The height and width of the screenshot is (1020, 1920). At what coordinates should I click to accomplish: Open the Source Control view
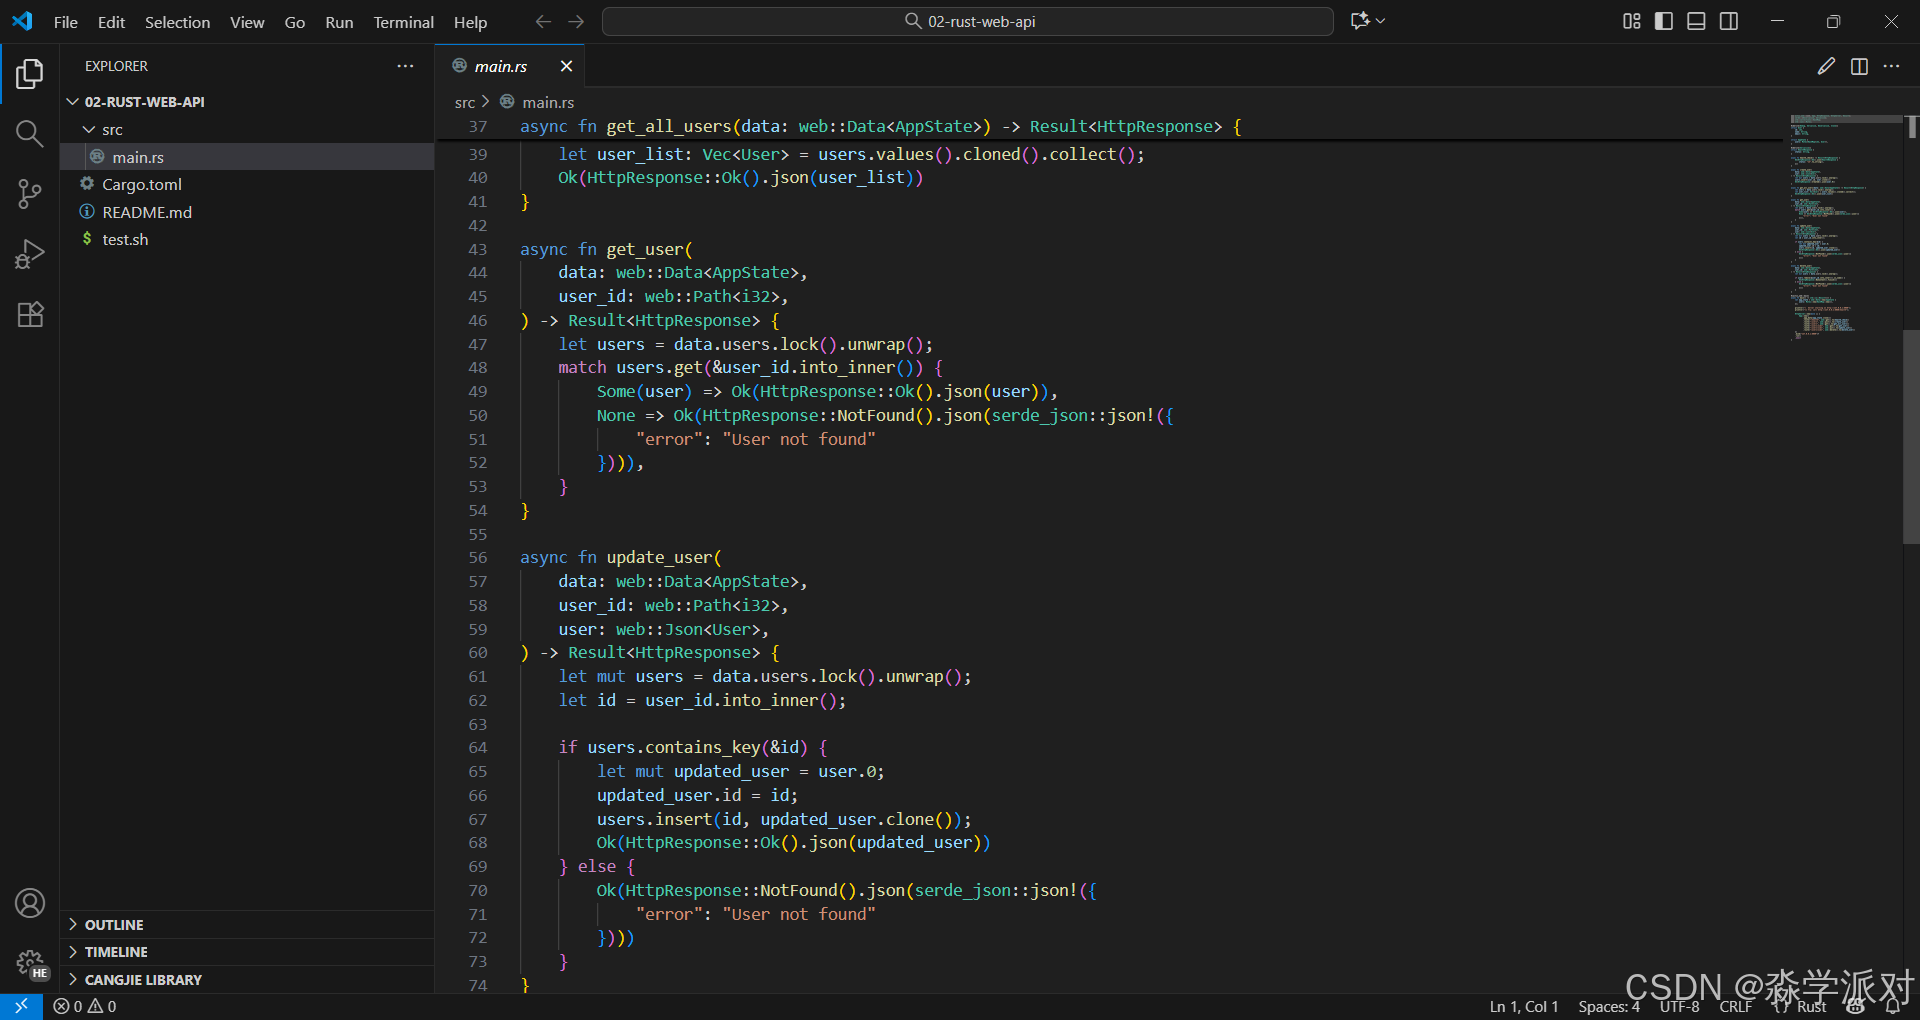[x=30, y=194]
